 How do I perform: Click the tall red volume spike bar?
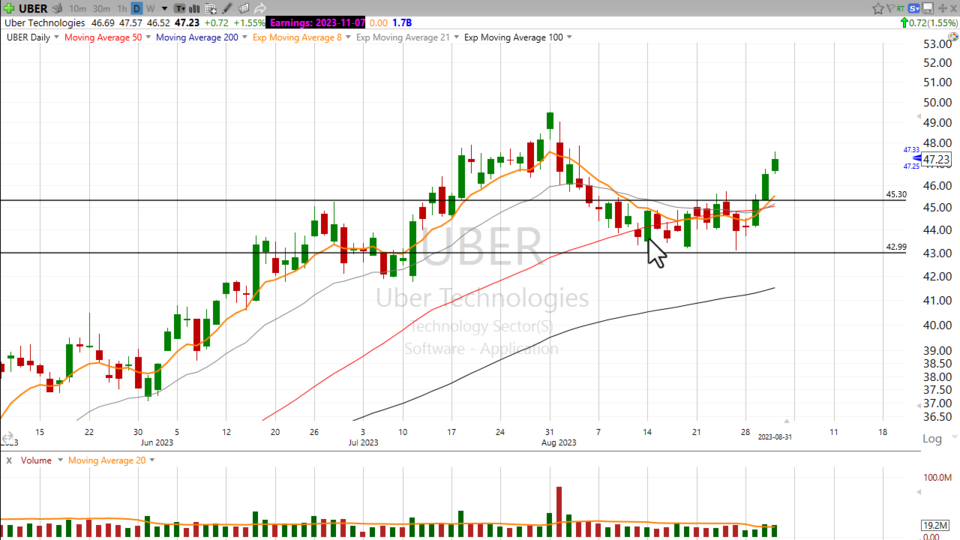pos(559,512)
